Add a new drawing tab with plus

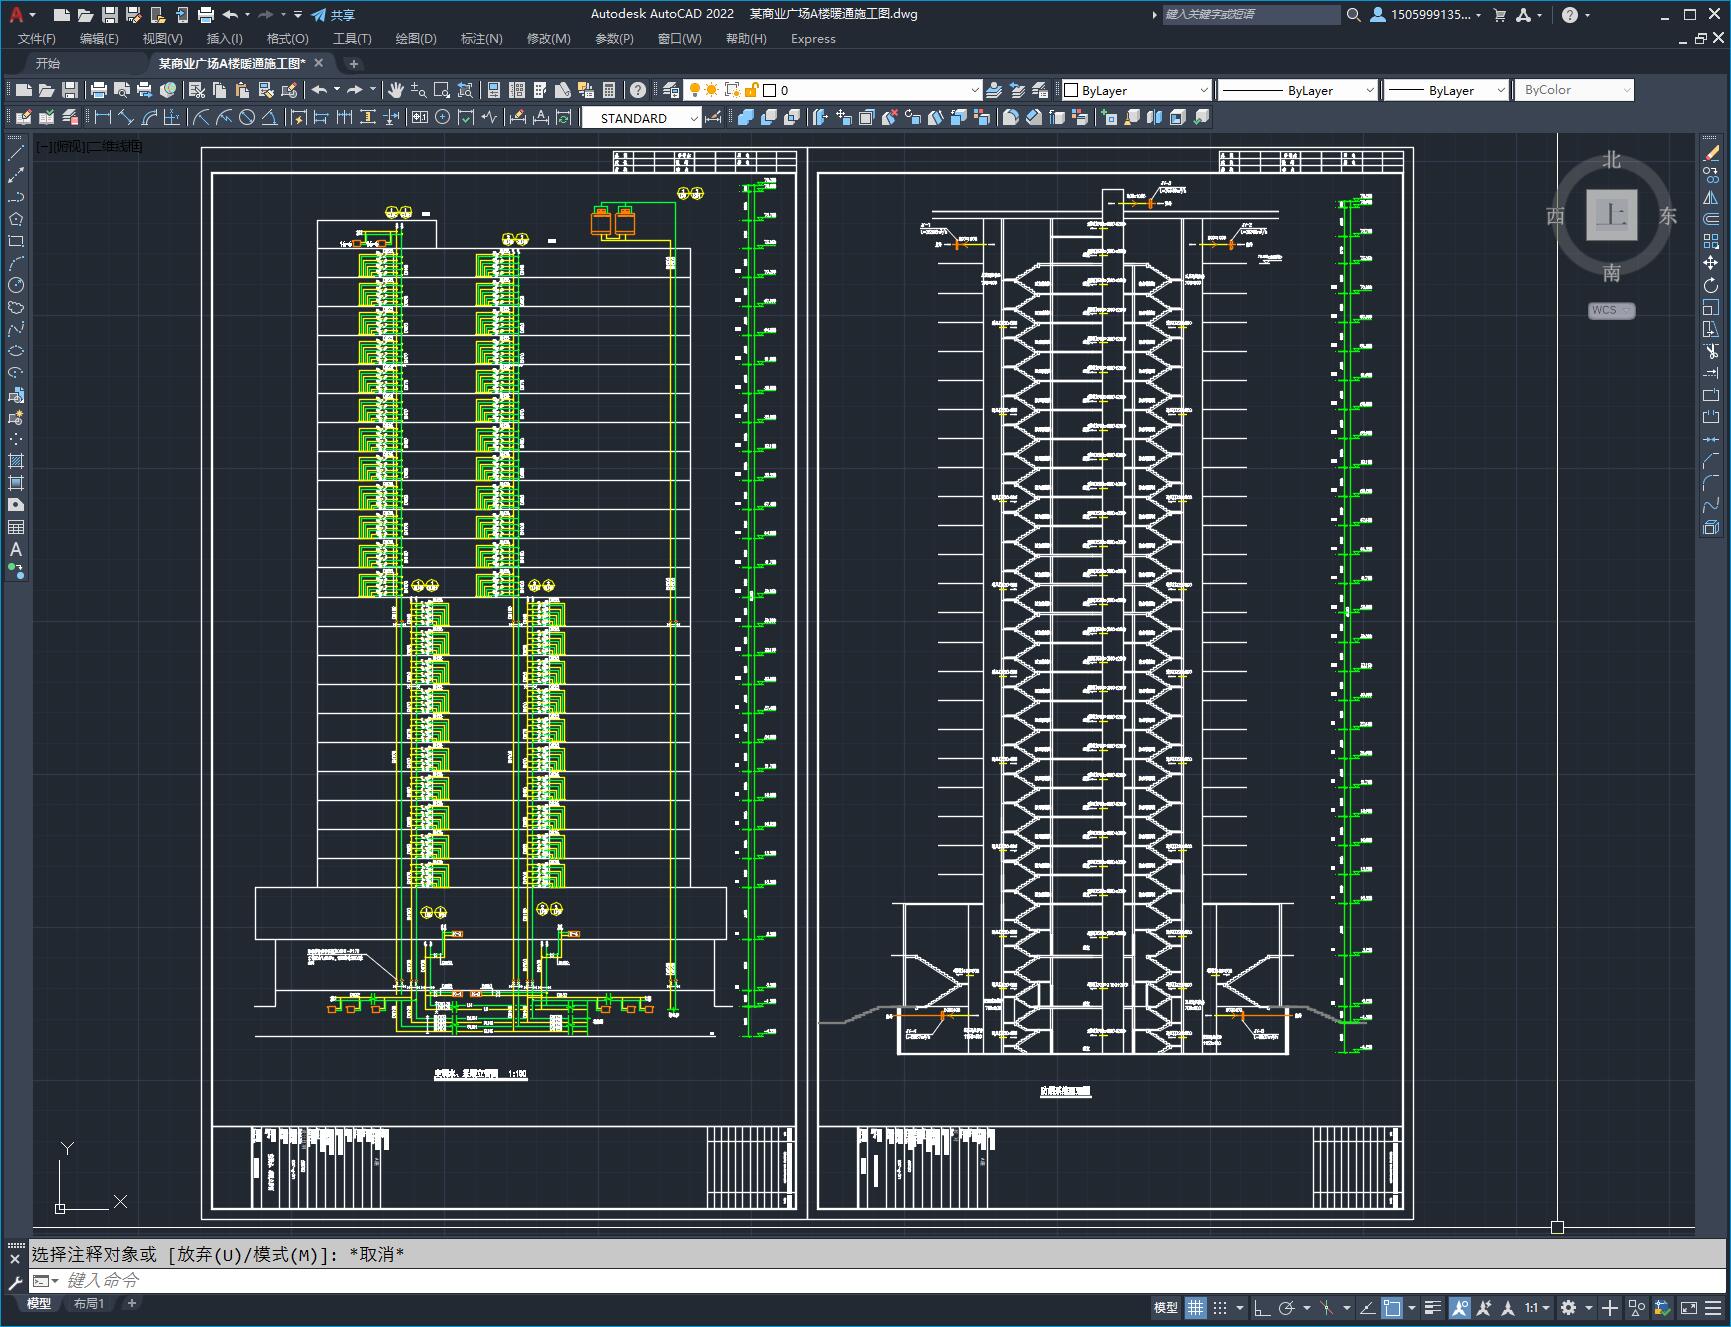(x=353, y=63)
